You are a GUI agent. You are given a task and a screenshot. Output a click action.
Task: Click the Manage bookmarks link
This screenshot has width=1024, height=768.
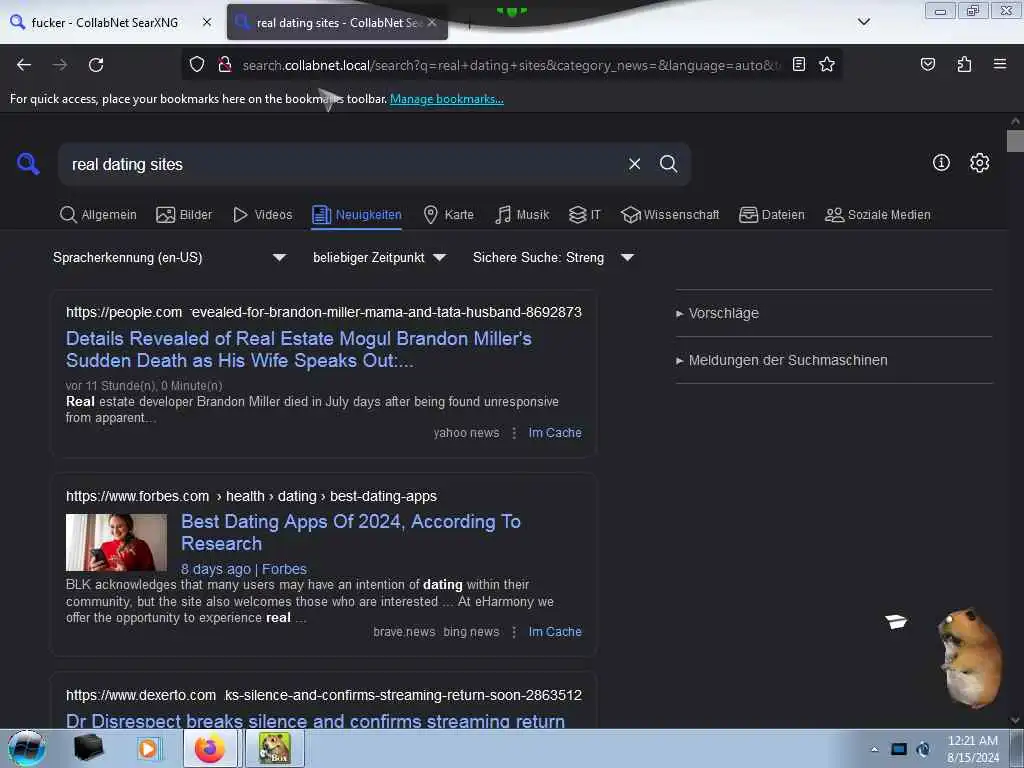tap(447, 99)
